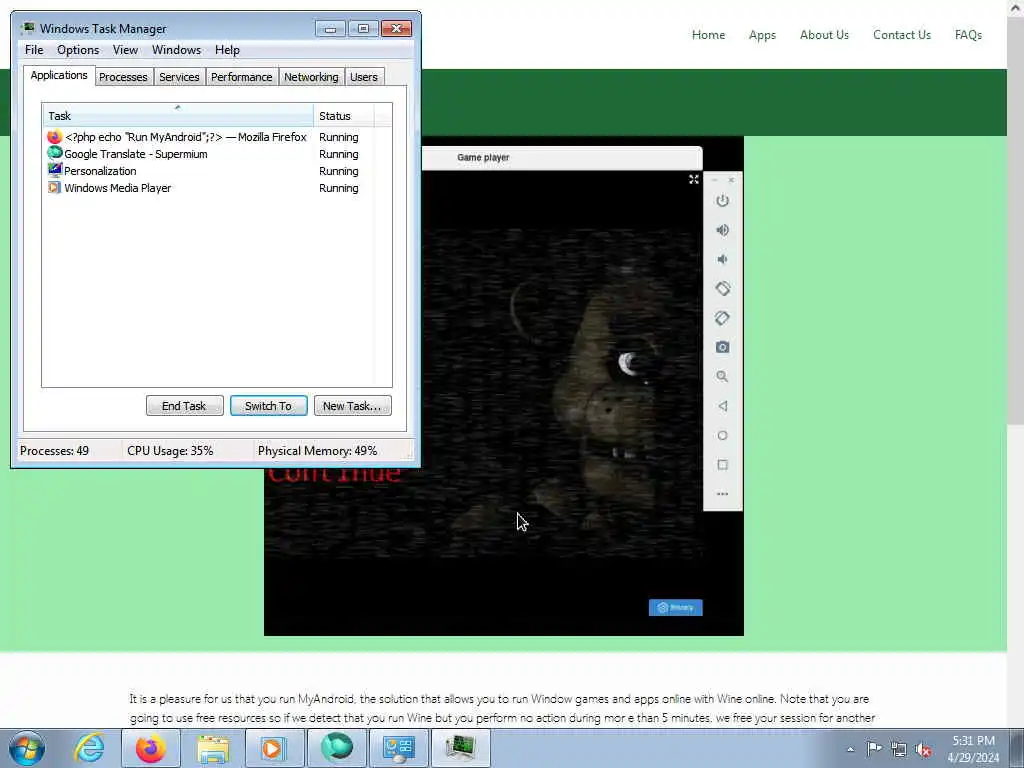Viewport: 1024px width, 768px height.
Task: Open the Contact Us link
Action: (902, 35)
